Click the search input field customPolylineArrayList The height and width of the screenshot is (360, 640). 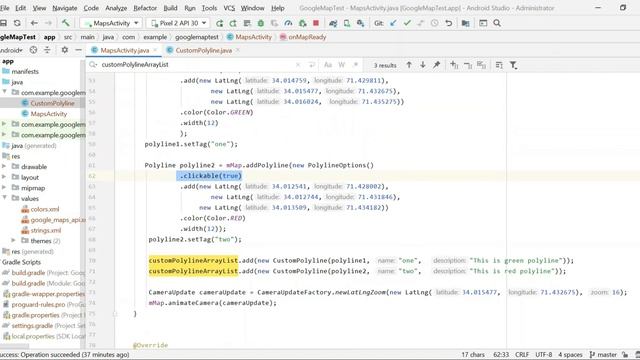(x=196, y=64)
